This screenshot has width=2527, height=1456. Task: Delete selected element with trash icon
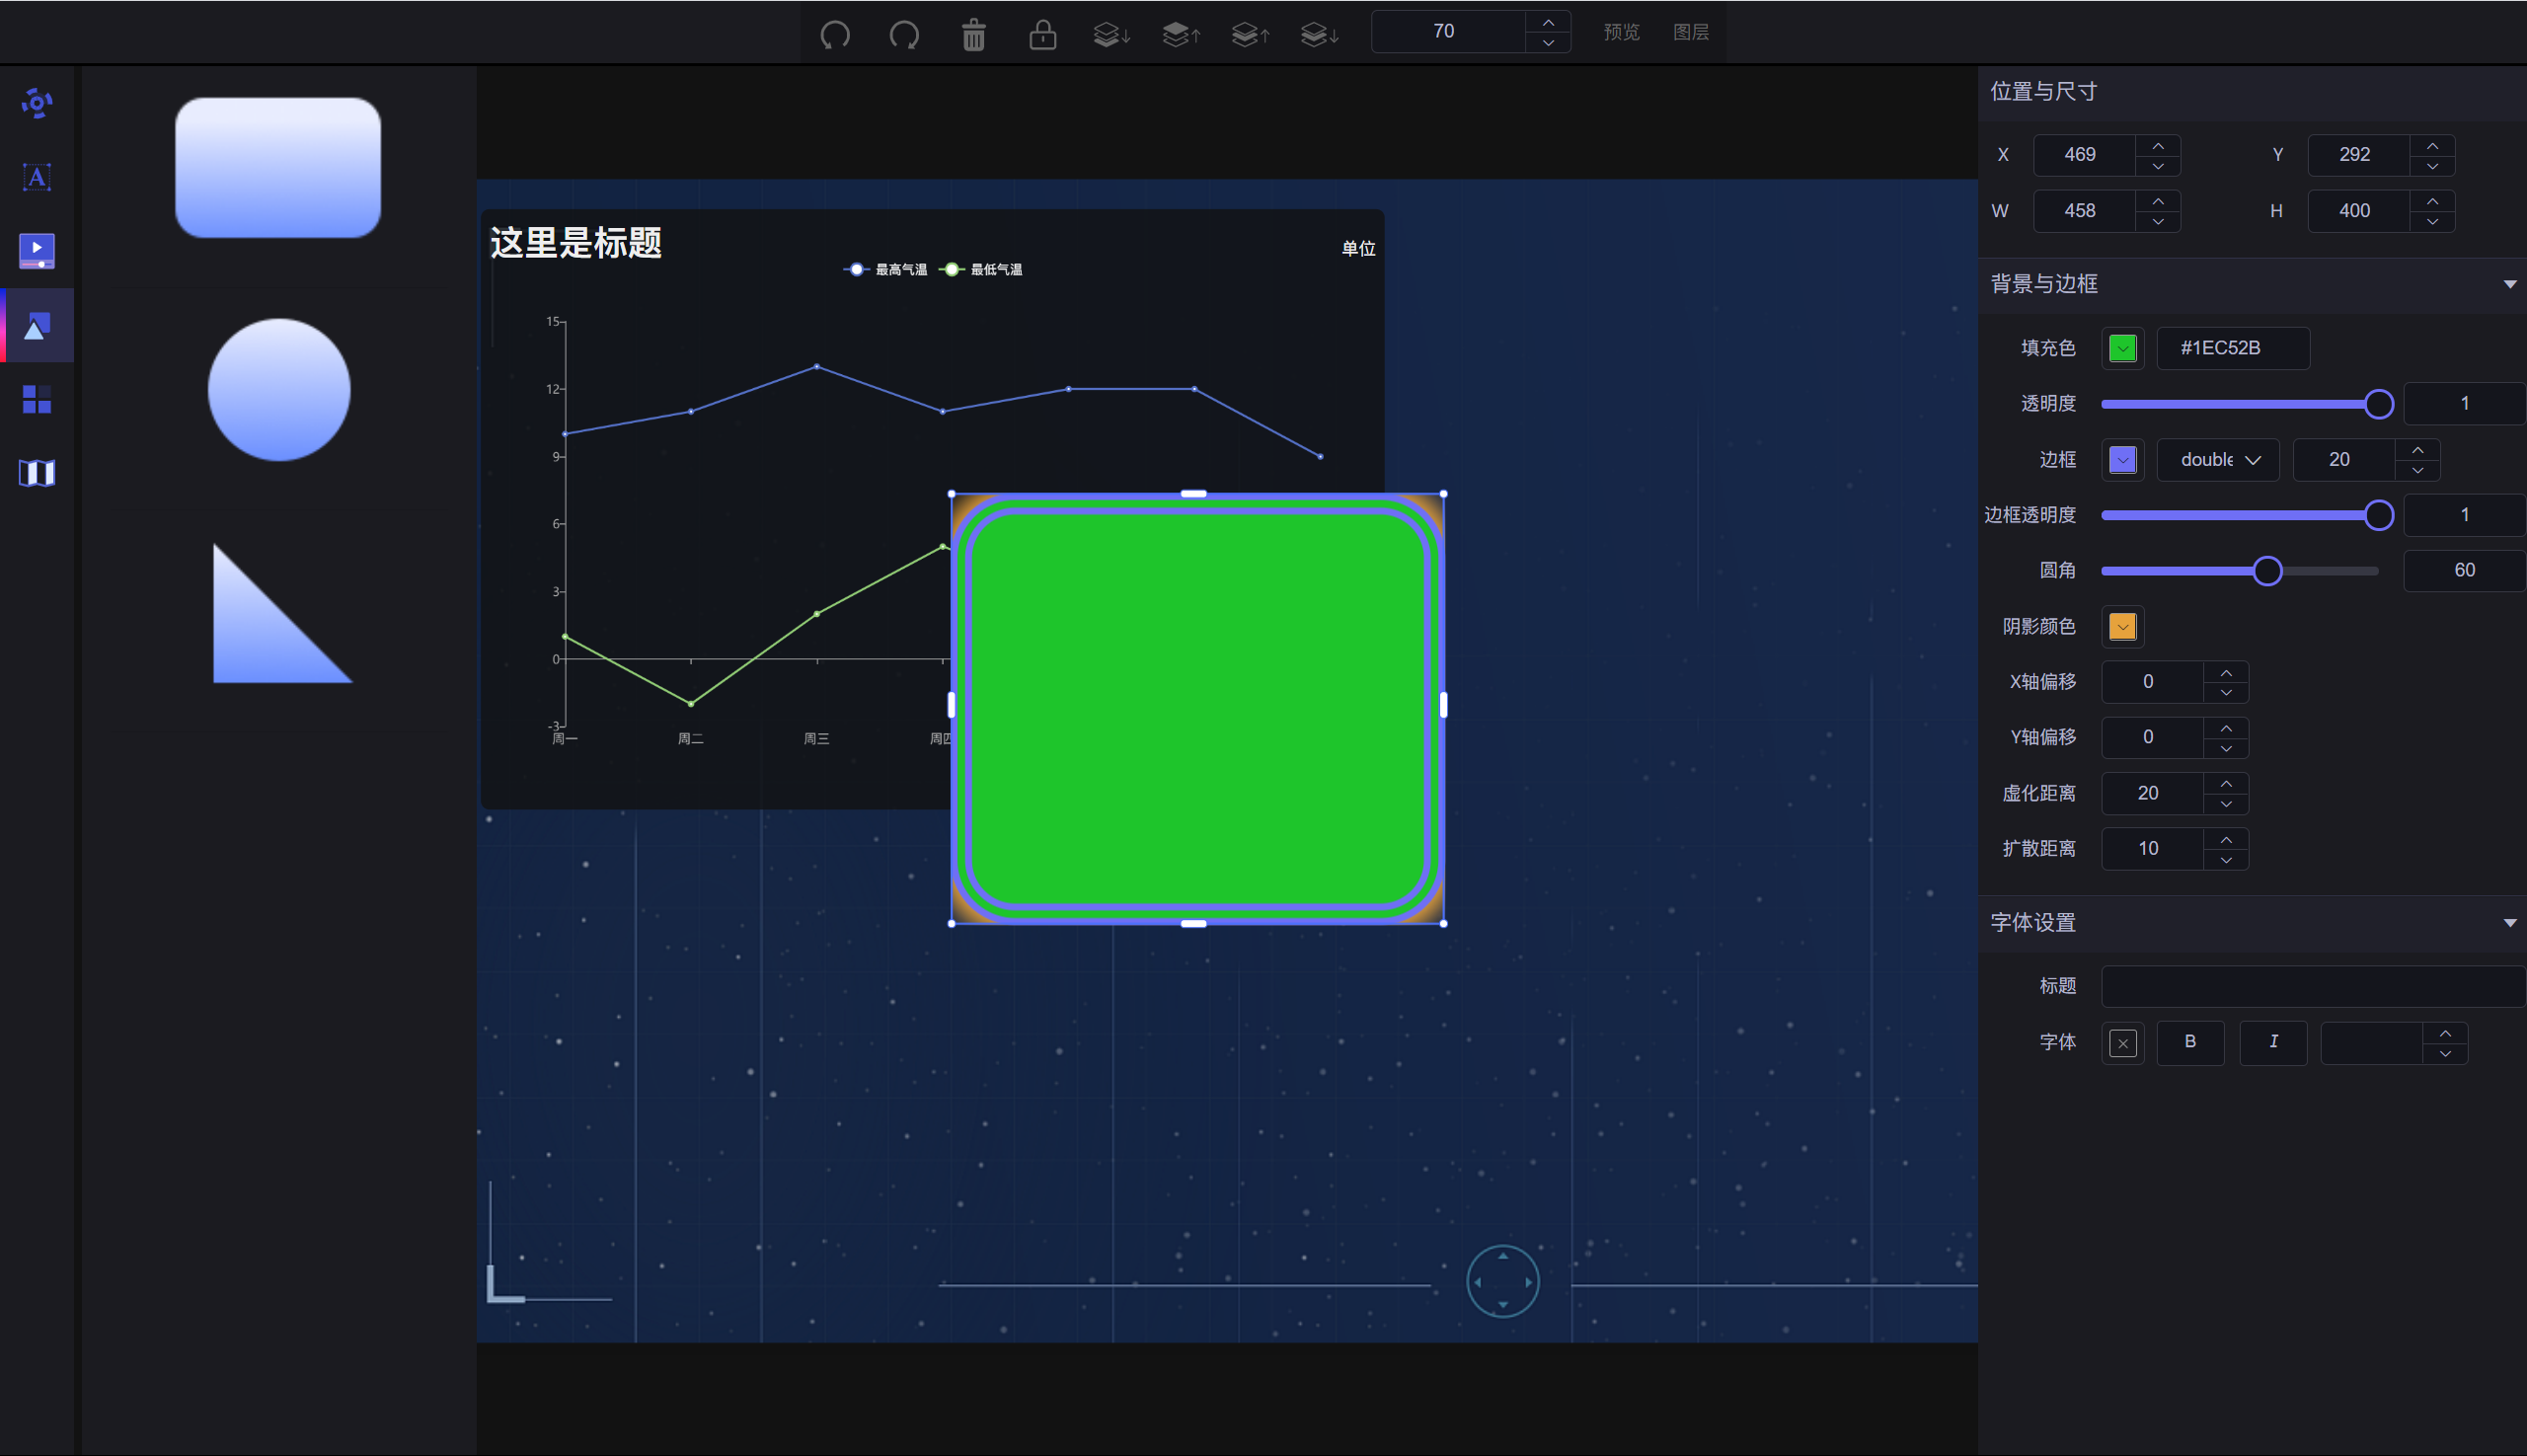973,35
